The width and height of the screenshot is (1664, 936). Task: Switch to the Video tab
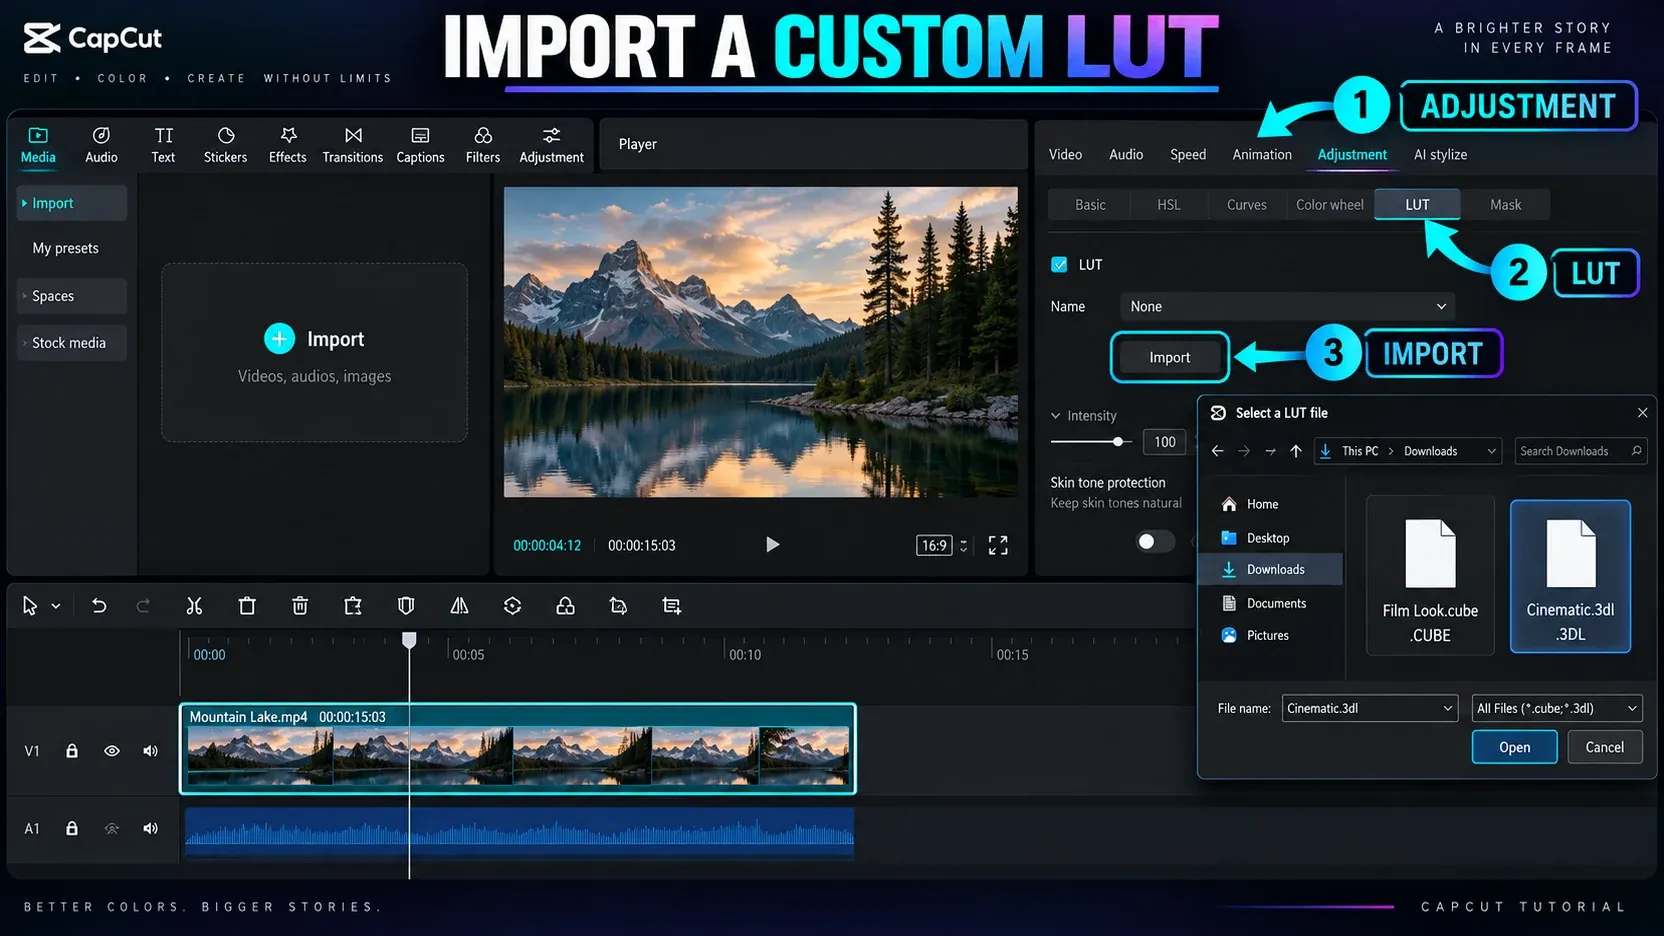[x=1065, y=155]
